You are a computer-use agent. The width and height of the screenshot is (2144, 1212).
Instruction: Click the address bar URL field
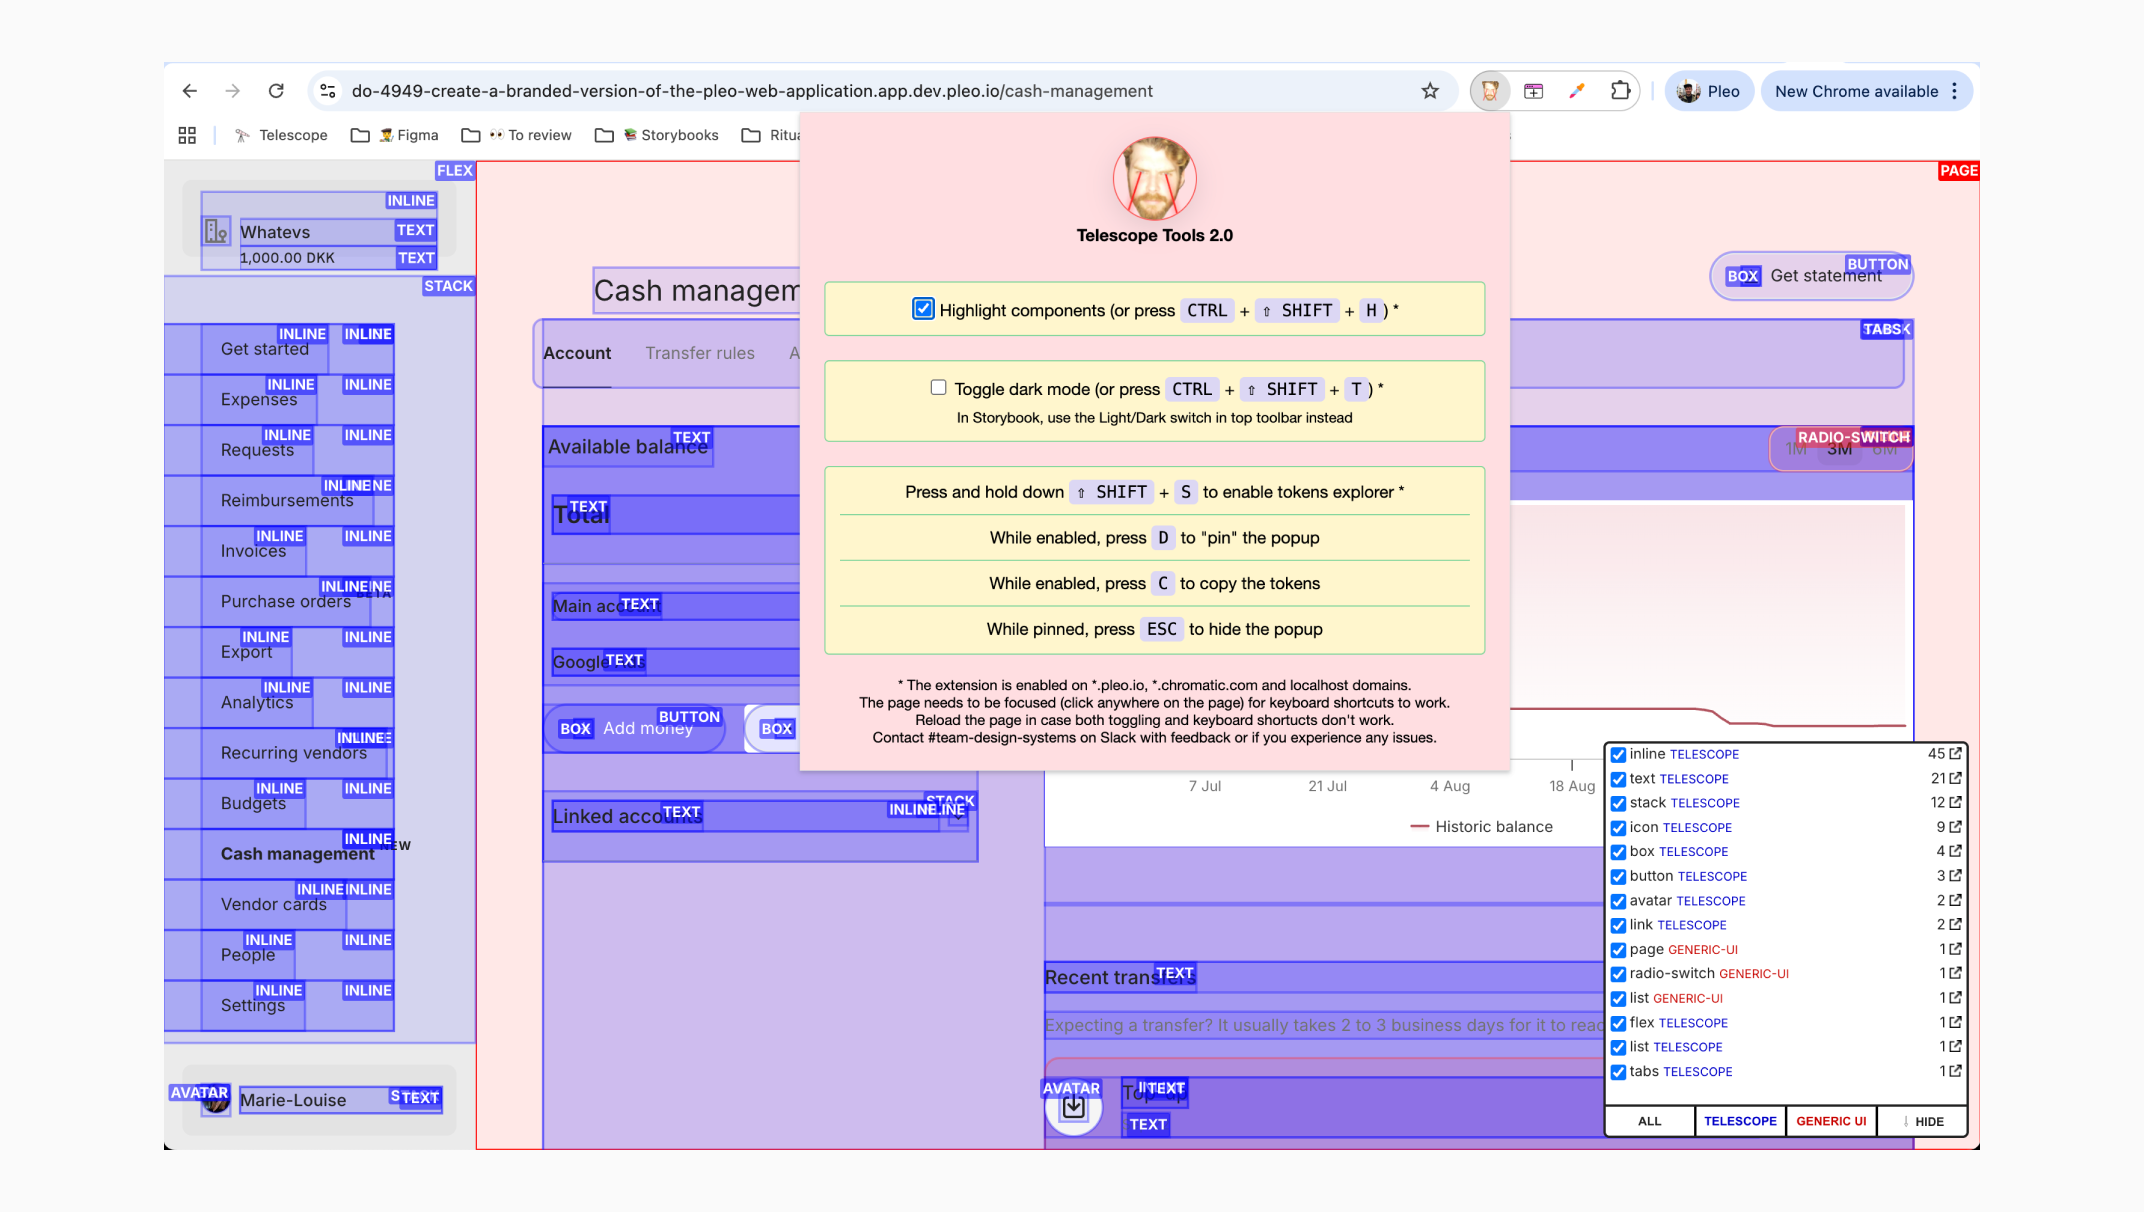(x=800, y=91)
